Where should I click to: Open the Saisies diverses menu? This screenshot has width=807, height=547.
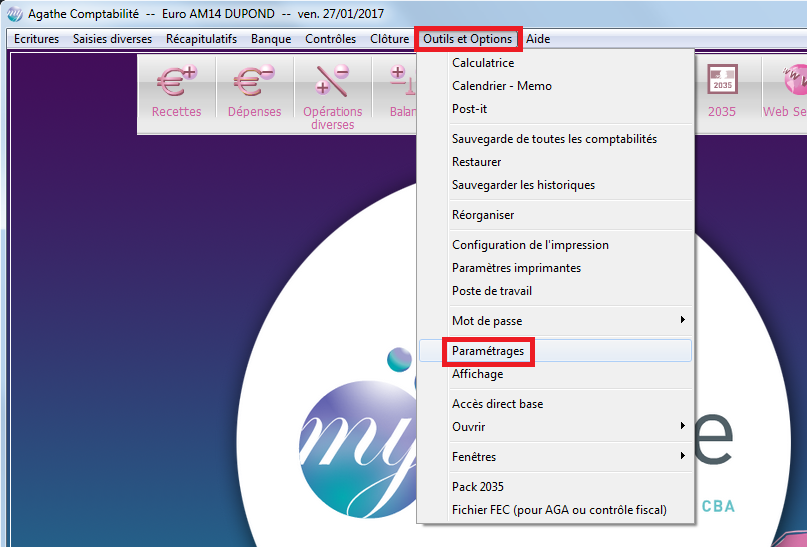click(112, 39)
